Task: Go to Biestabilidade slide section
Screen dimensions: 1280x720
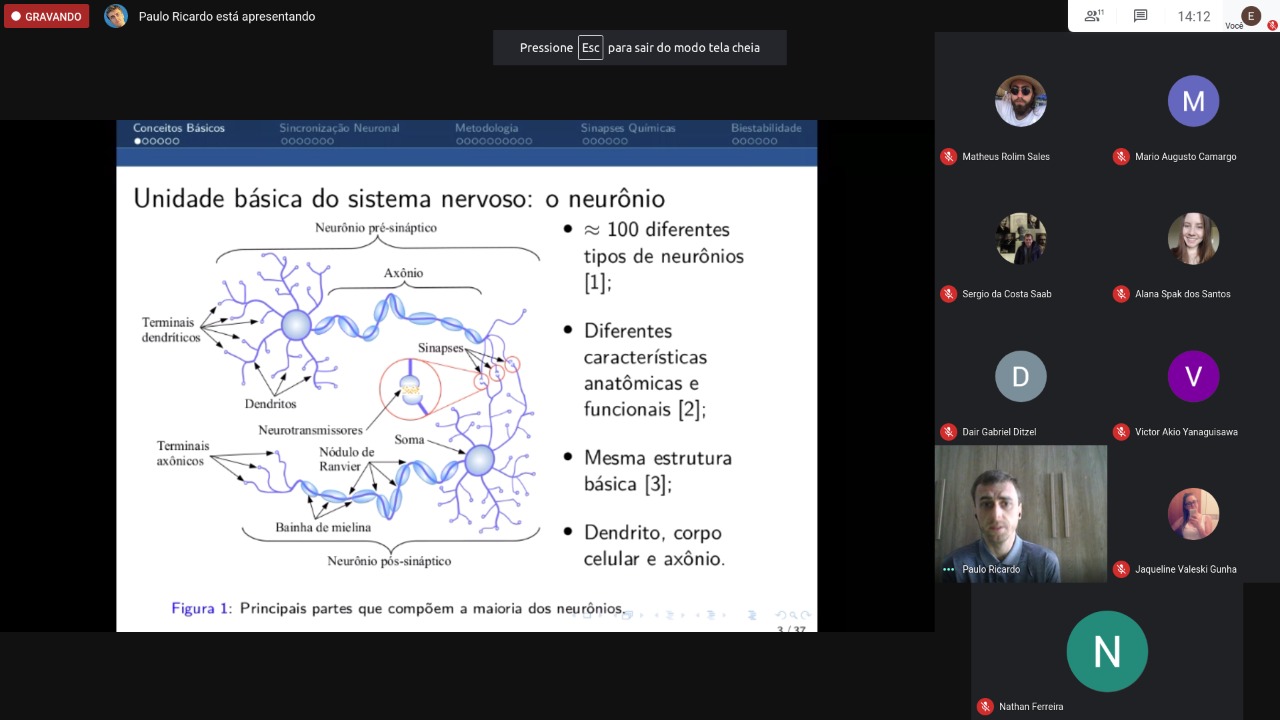Action: click(x=766, y=128)
